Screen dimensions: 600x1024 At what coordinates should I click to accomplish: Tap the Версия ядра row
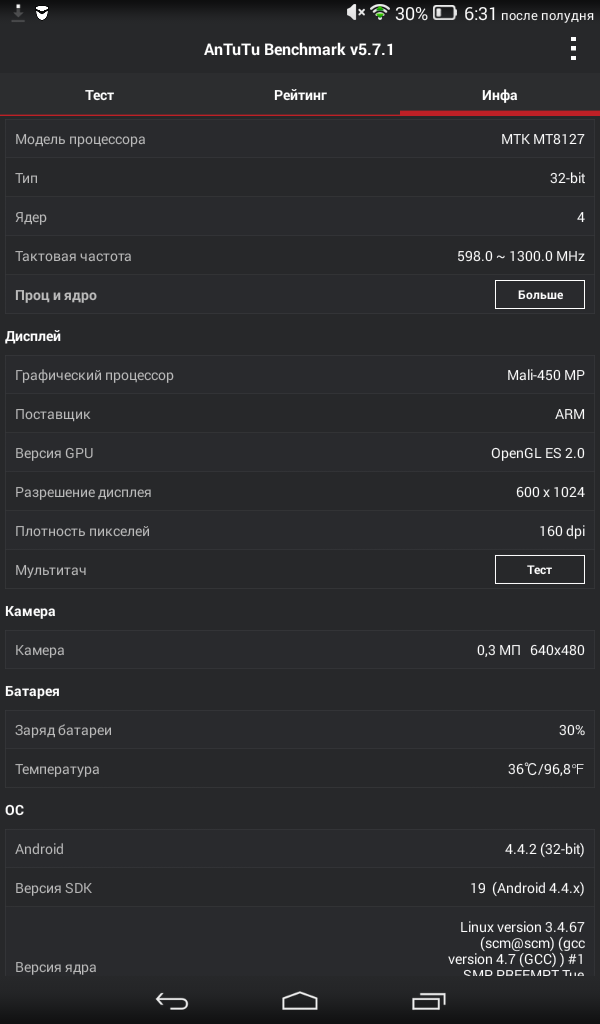[x=300, y=942]
